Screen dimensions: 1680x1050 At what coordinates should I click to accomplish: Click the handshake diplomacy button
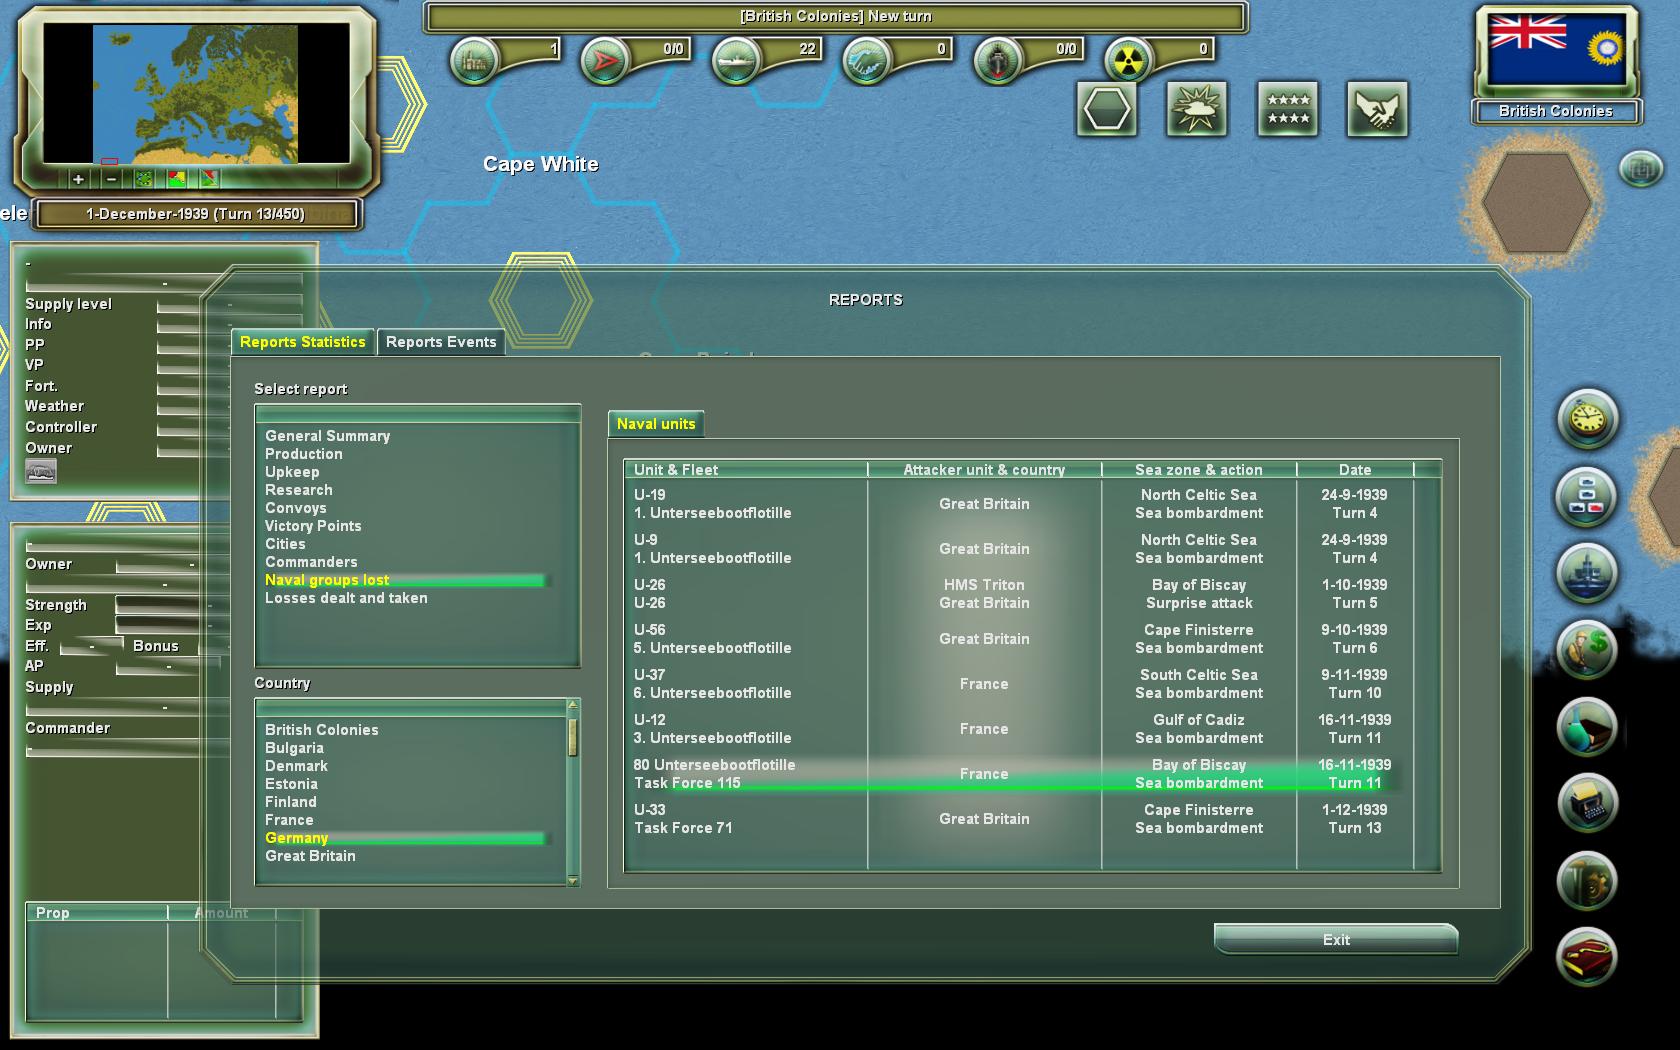point(1378,109)
